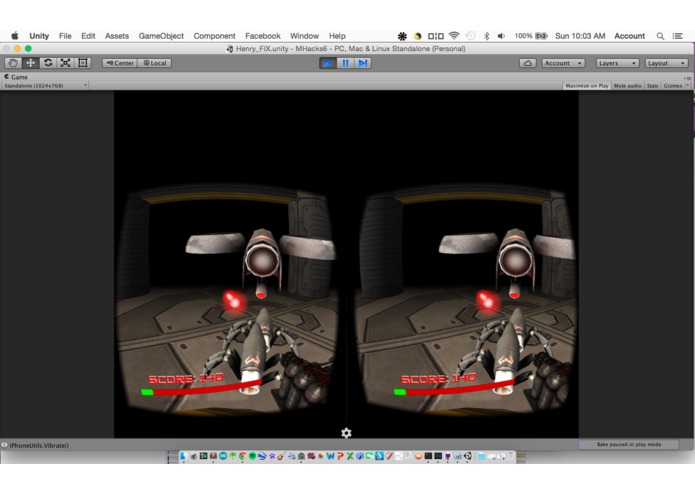695x494 pixels.
Task: Open the Apple menu
Action: tap(15, 35)
